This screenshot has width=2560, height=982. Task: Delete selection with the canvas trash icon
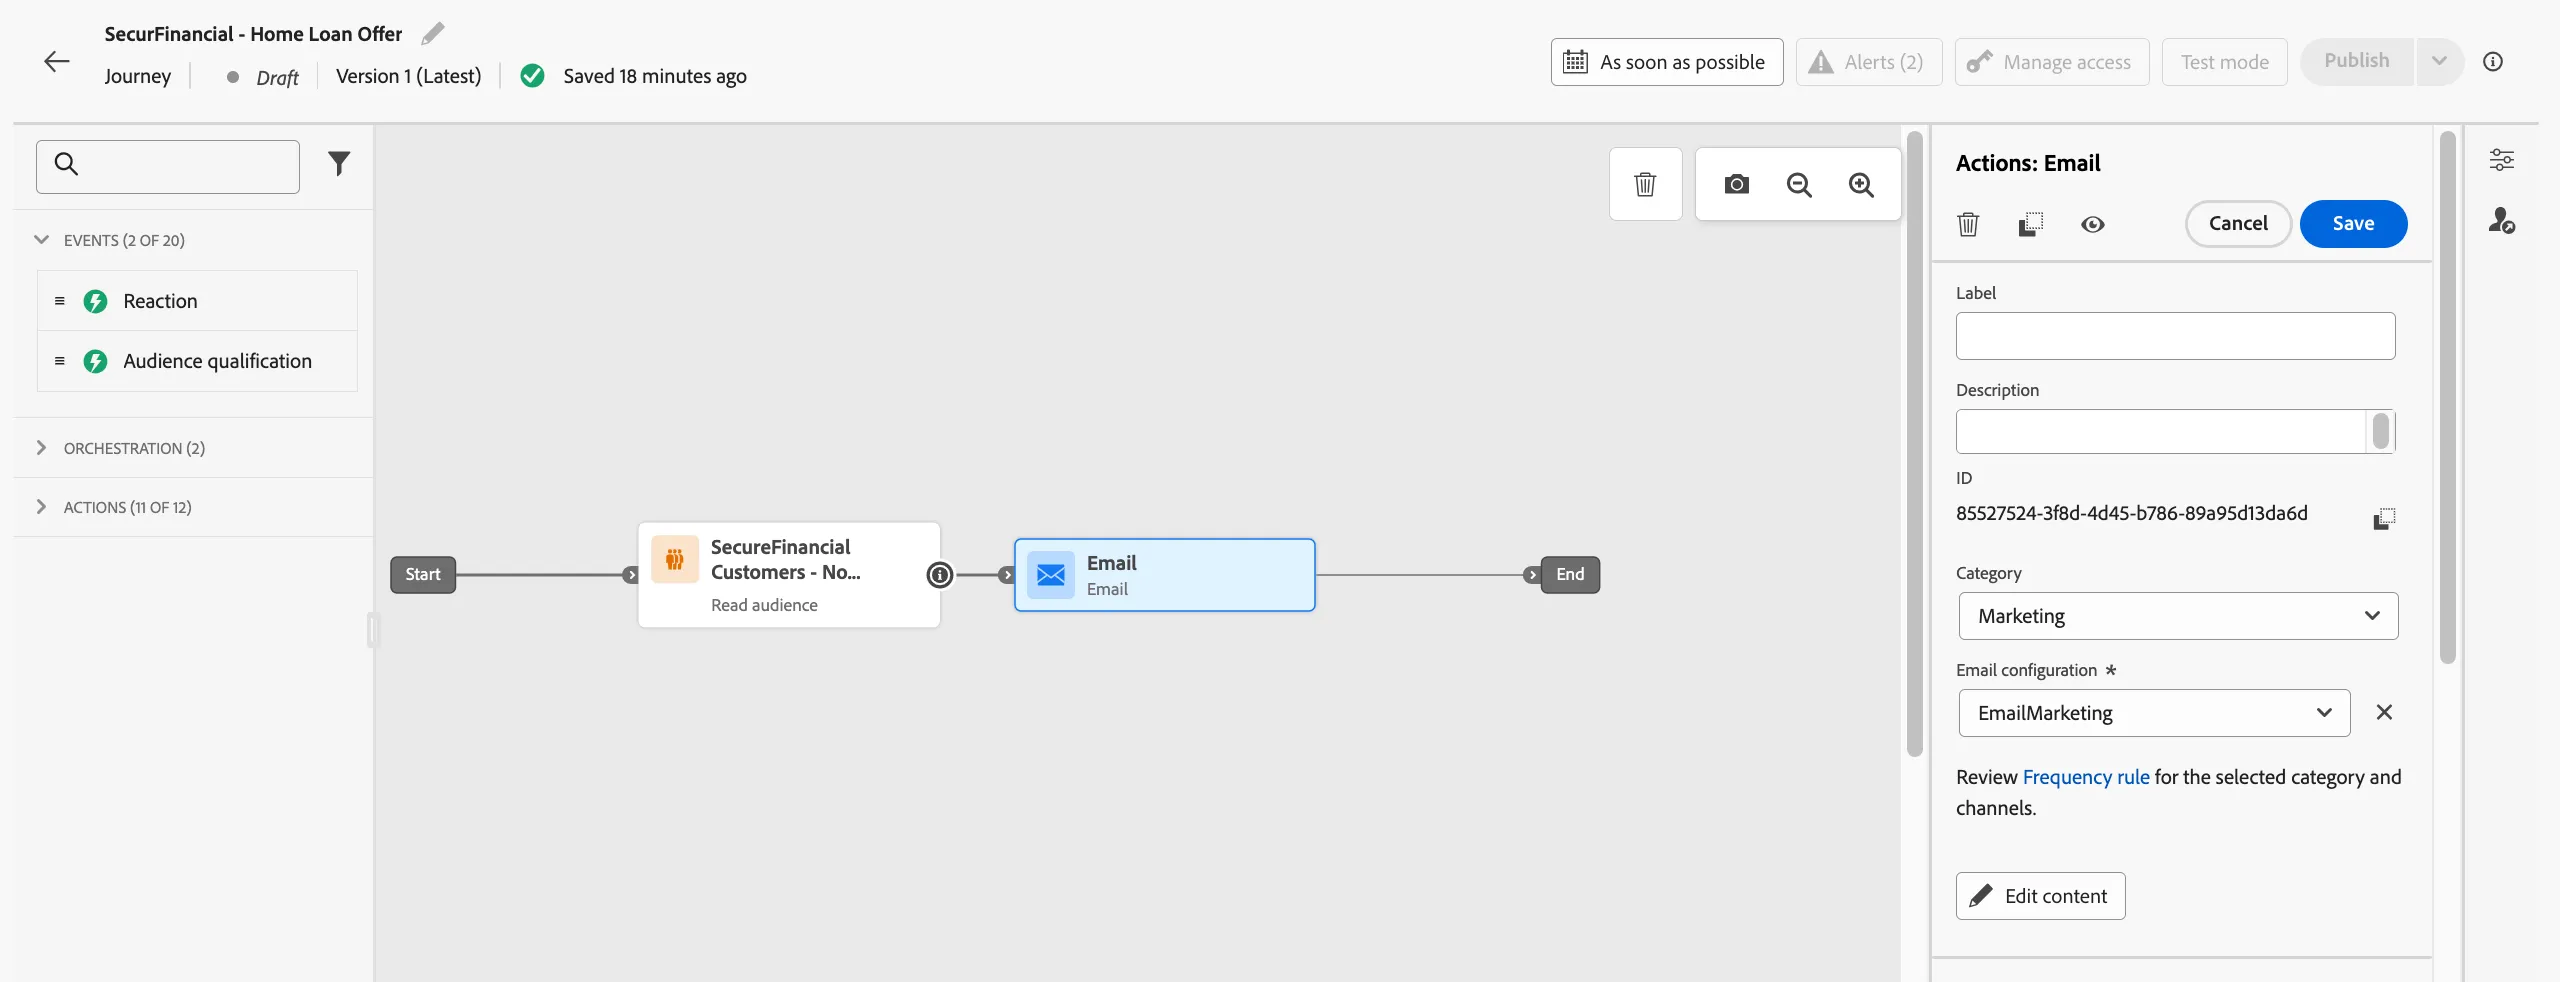(x=1645, y=185)
